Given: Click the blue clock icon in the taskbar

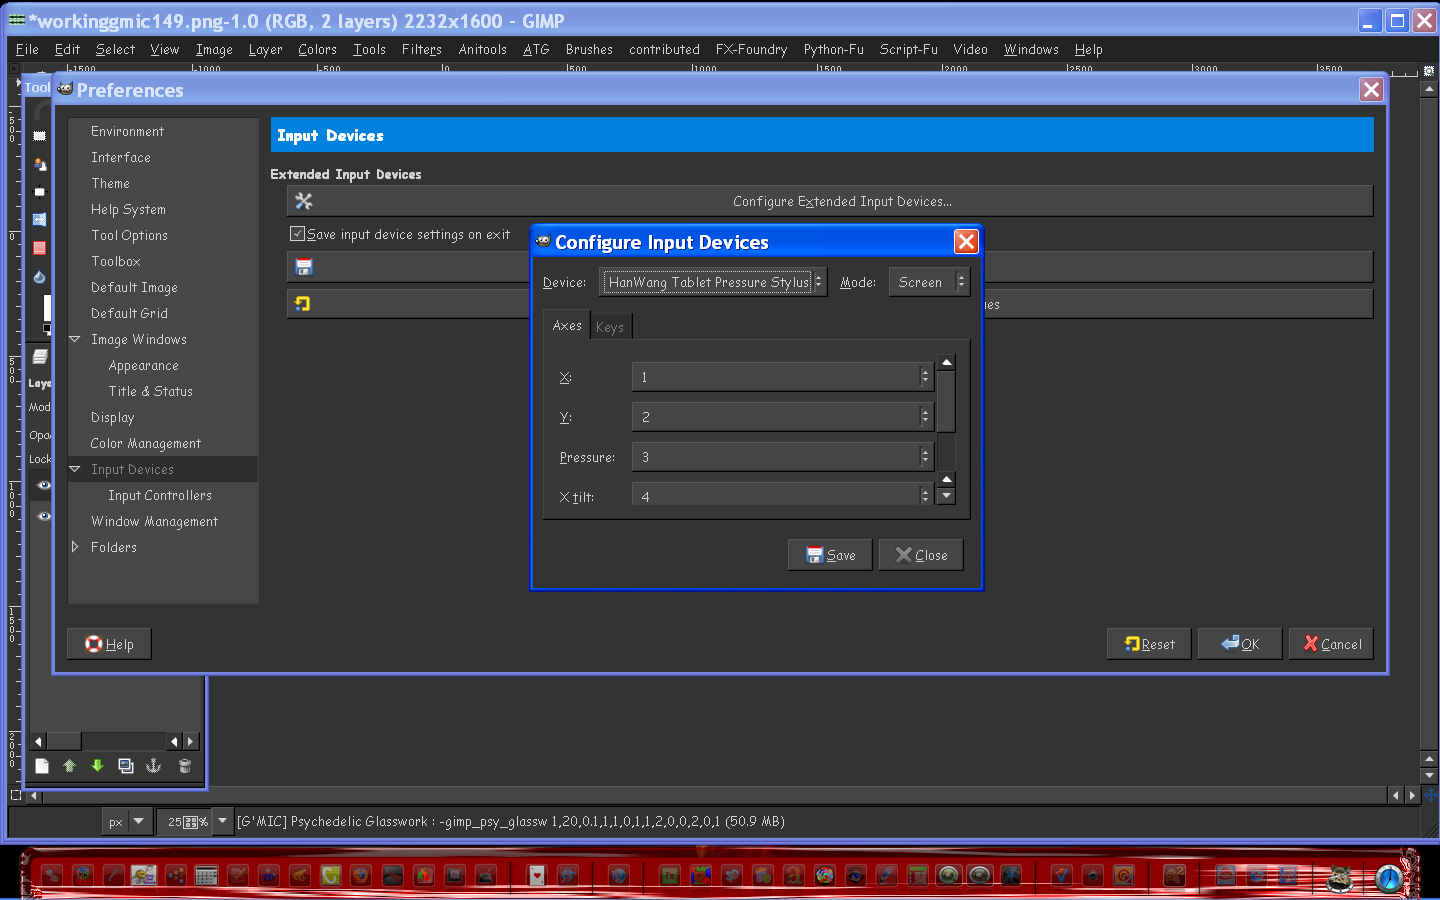Looking at the screenshot, I should click(1389, 878).
